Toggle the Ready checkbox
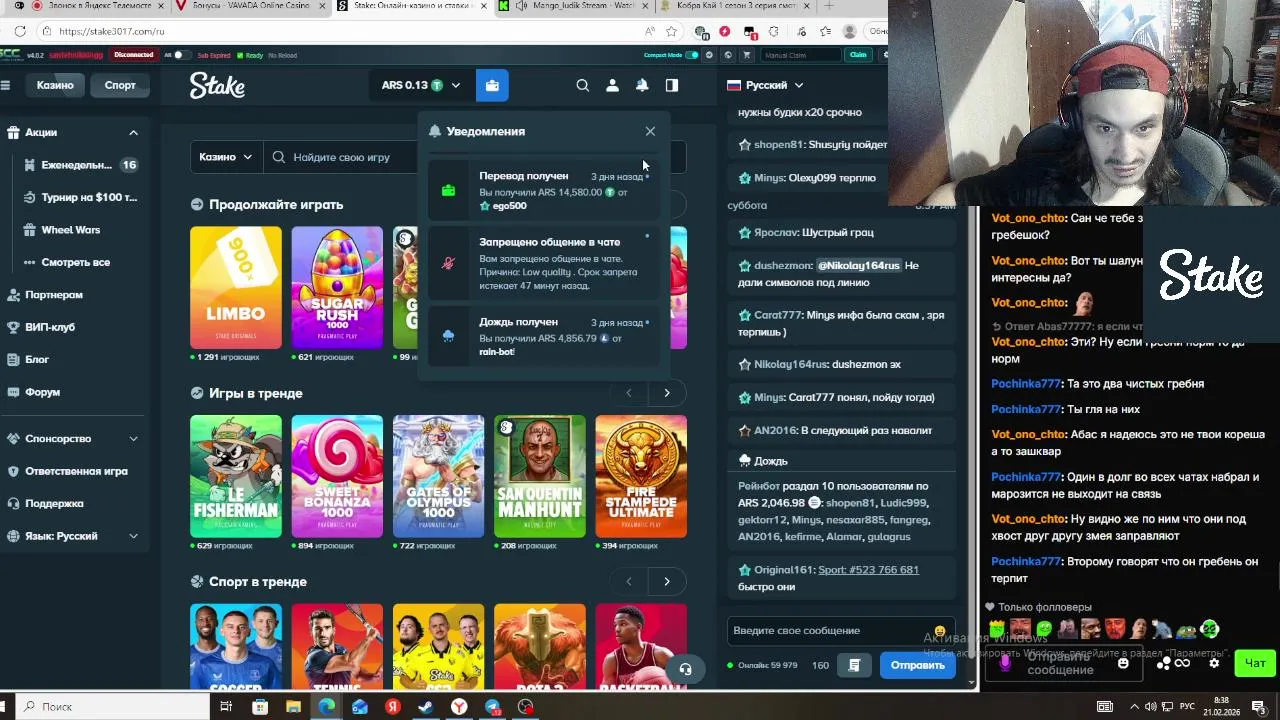This screenshot has height=720, width=1280. point(241,55)
